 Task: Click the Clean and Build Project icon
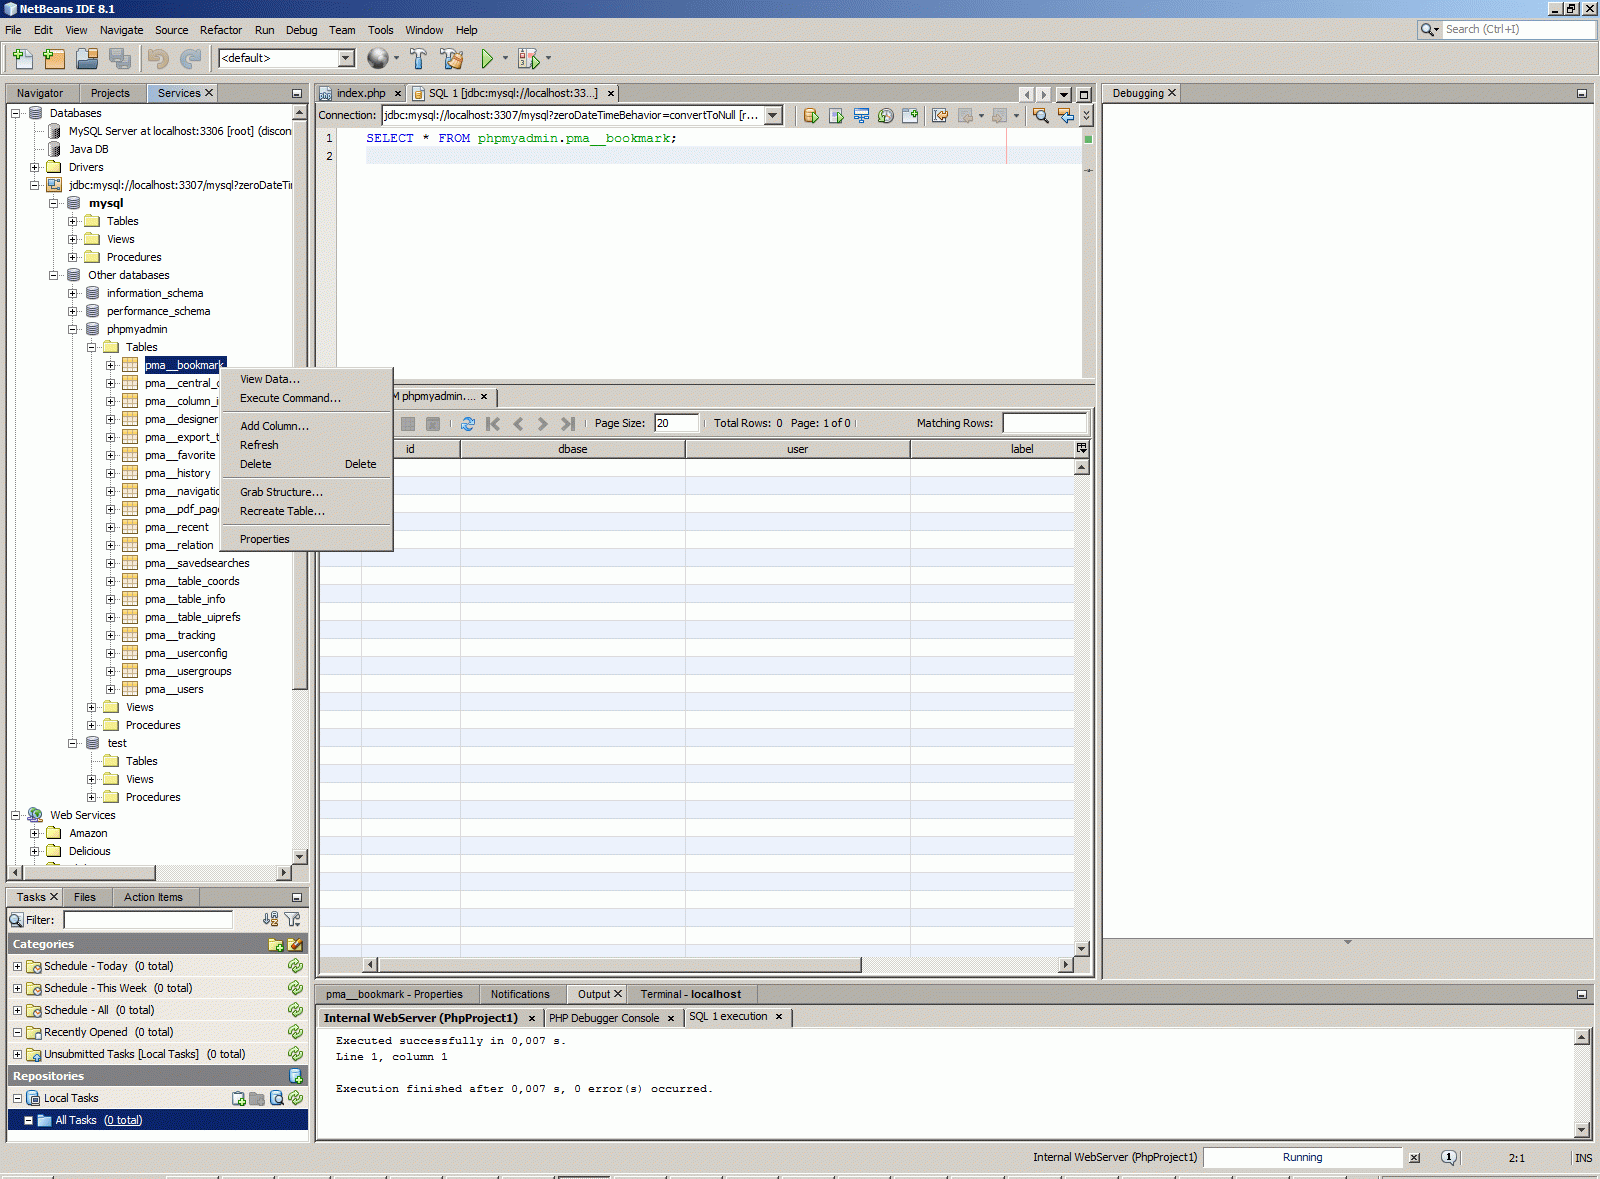(x=452, y=59)
